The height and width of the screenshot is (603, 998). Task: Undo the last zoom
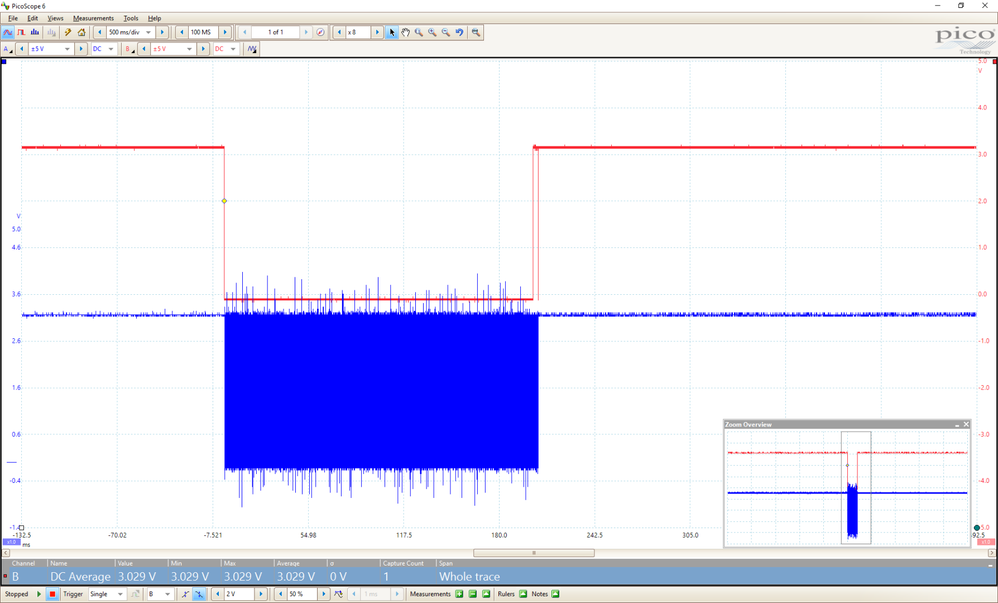(460, 32)
